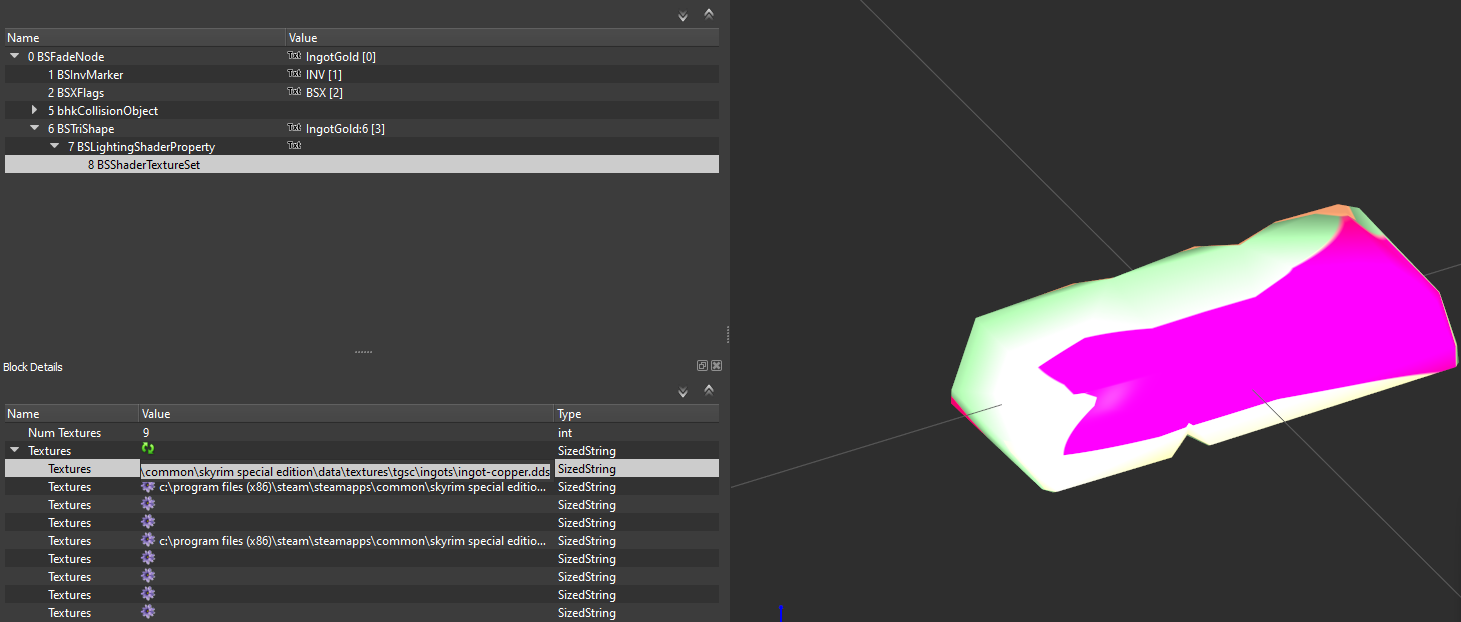Viewport: 1461px width, 622px height.
Task: Click the Num Textures value 9
Action: click(146, 433)
